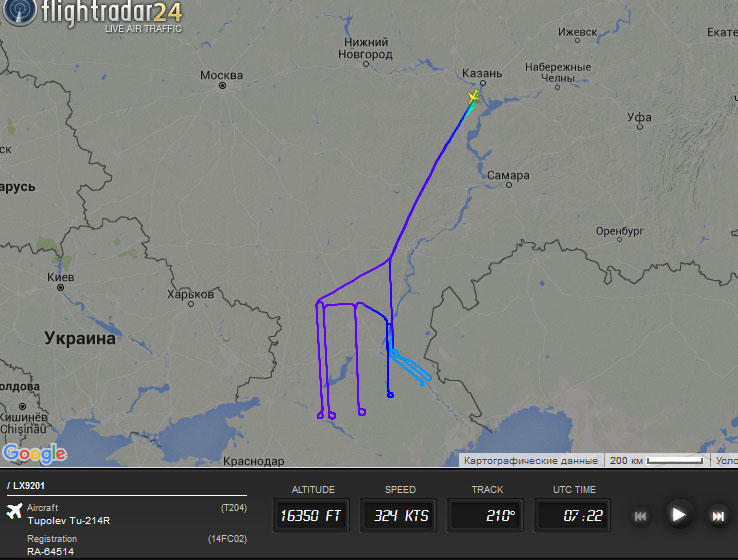Open the Google logo link on map
The width and height of the screenshot is (738, 560).
pyautogui.click(x=35, y=454)
